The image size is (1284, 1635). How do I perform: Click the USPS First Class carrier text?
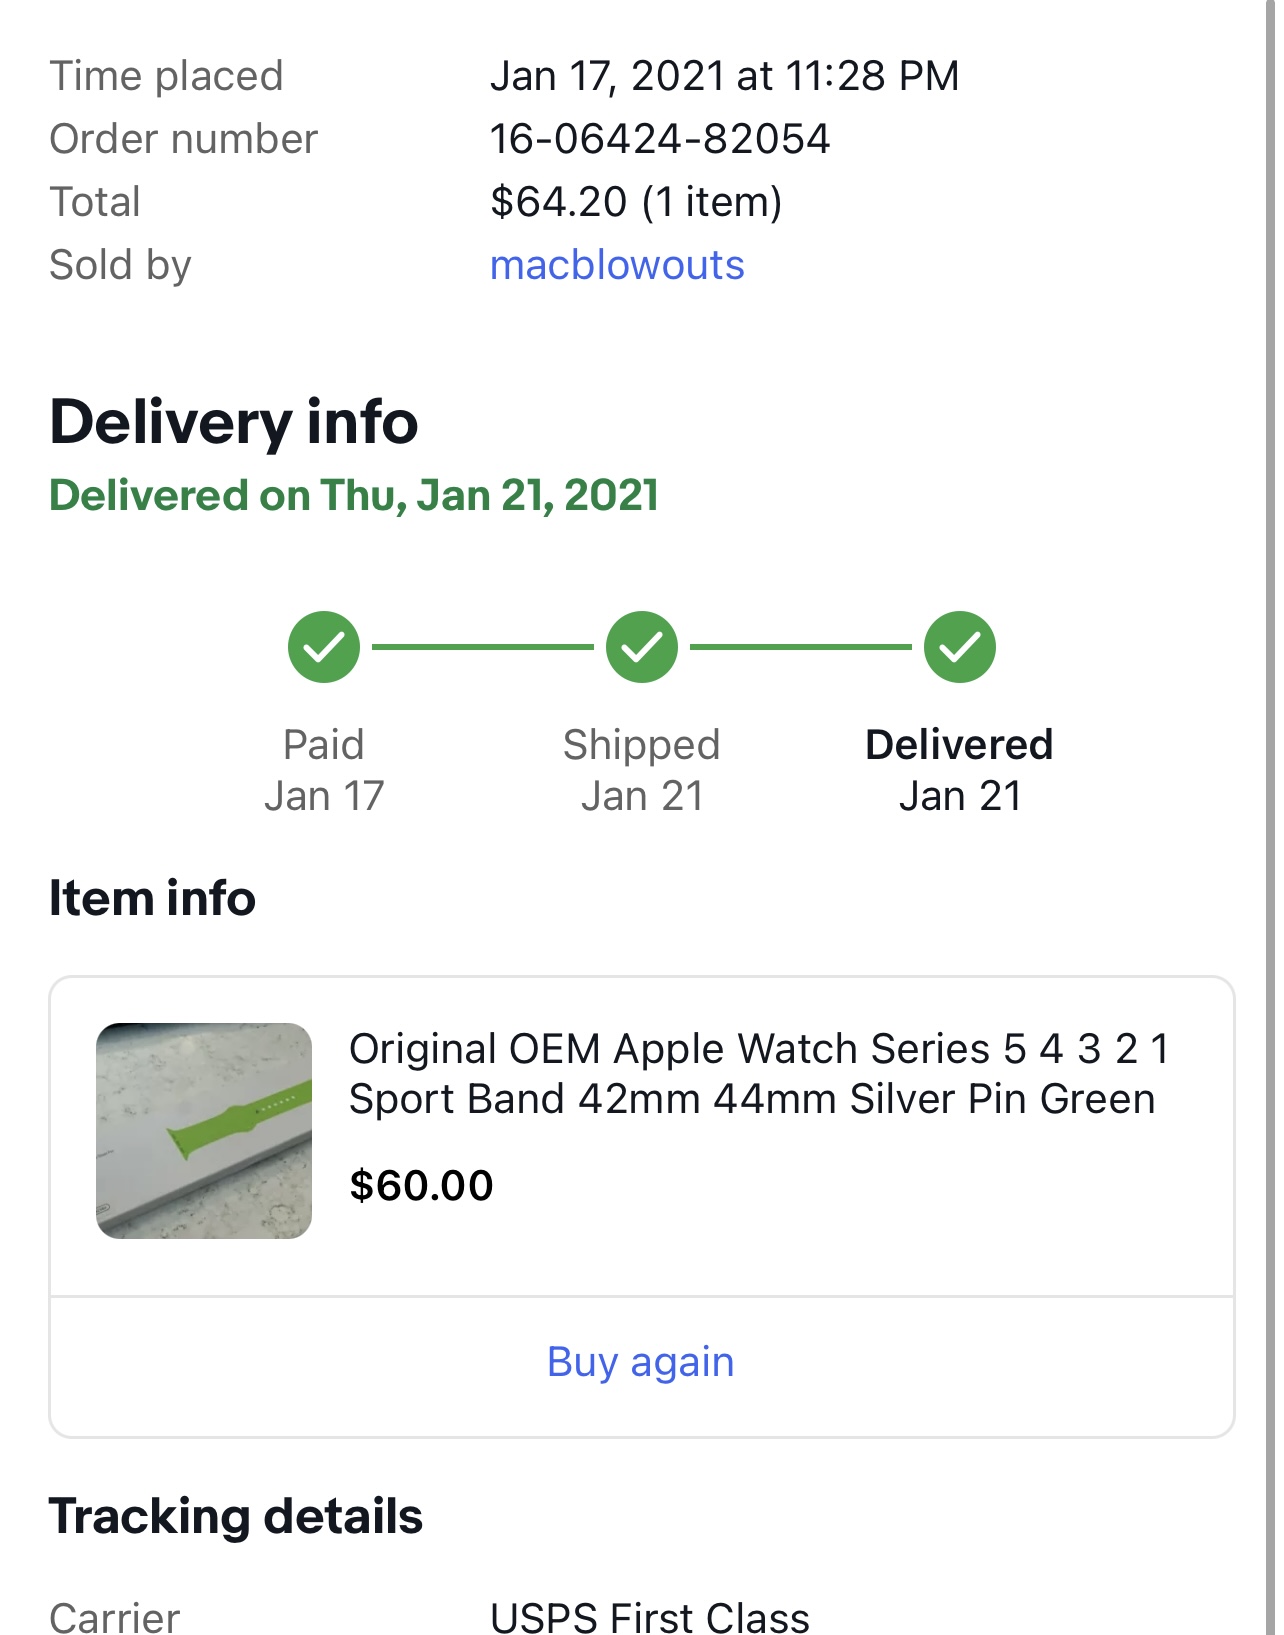point(650,1617)
